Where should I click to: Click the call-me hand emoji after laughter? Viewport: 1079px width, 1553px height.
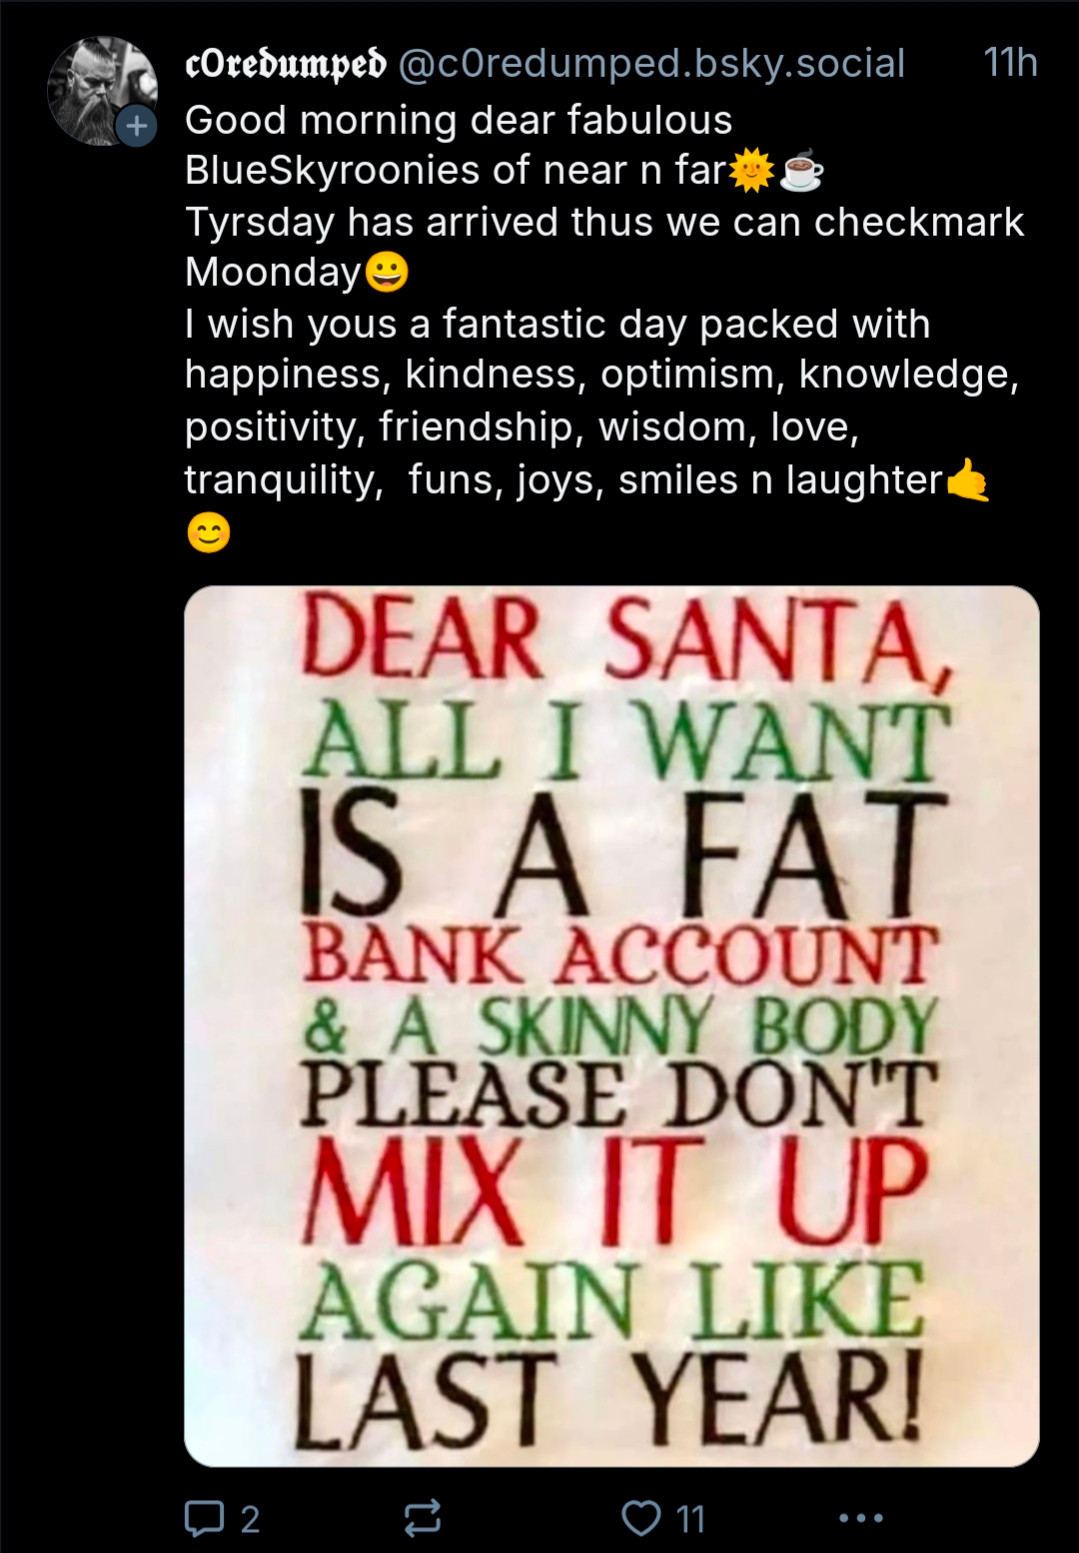pos(967,480)
